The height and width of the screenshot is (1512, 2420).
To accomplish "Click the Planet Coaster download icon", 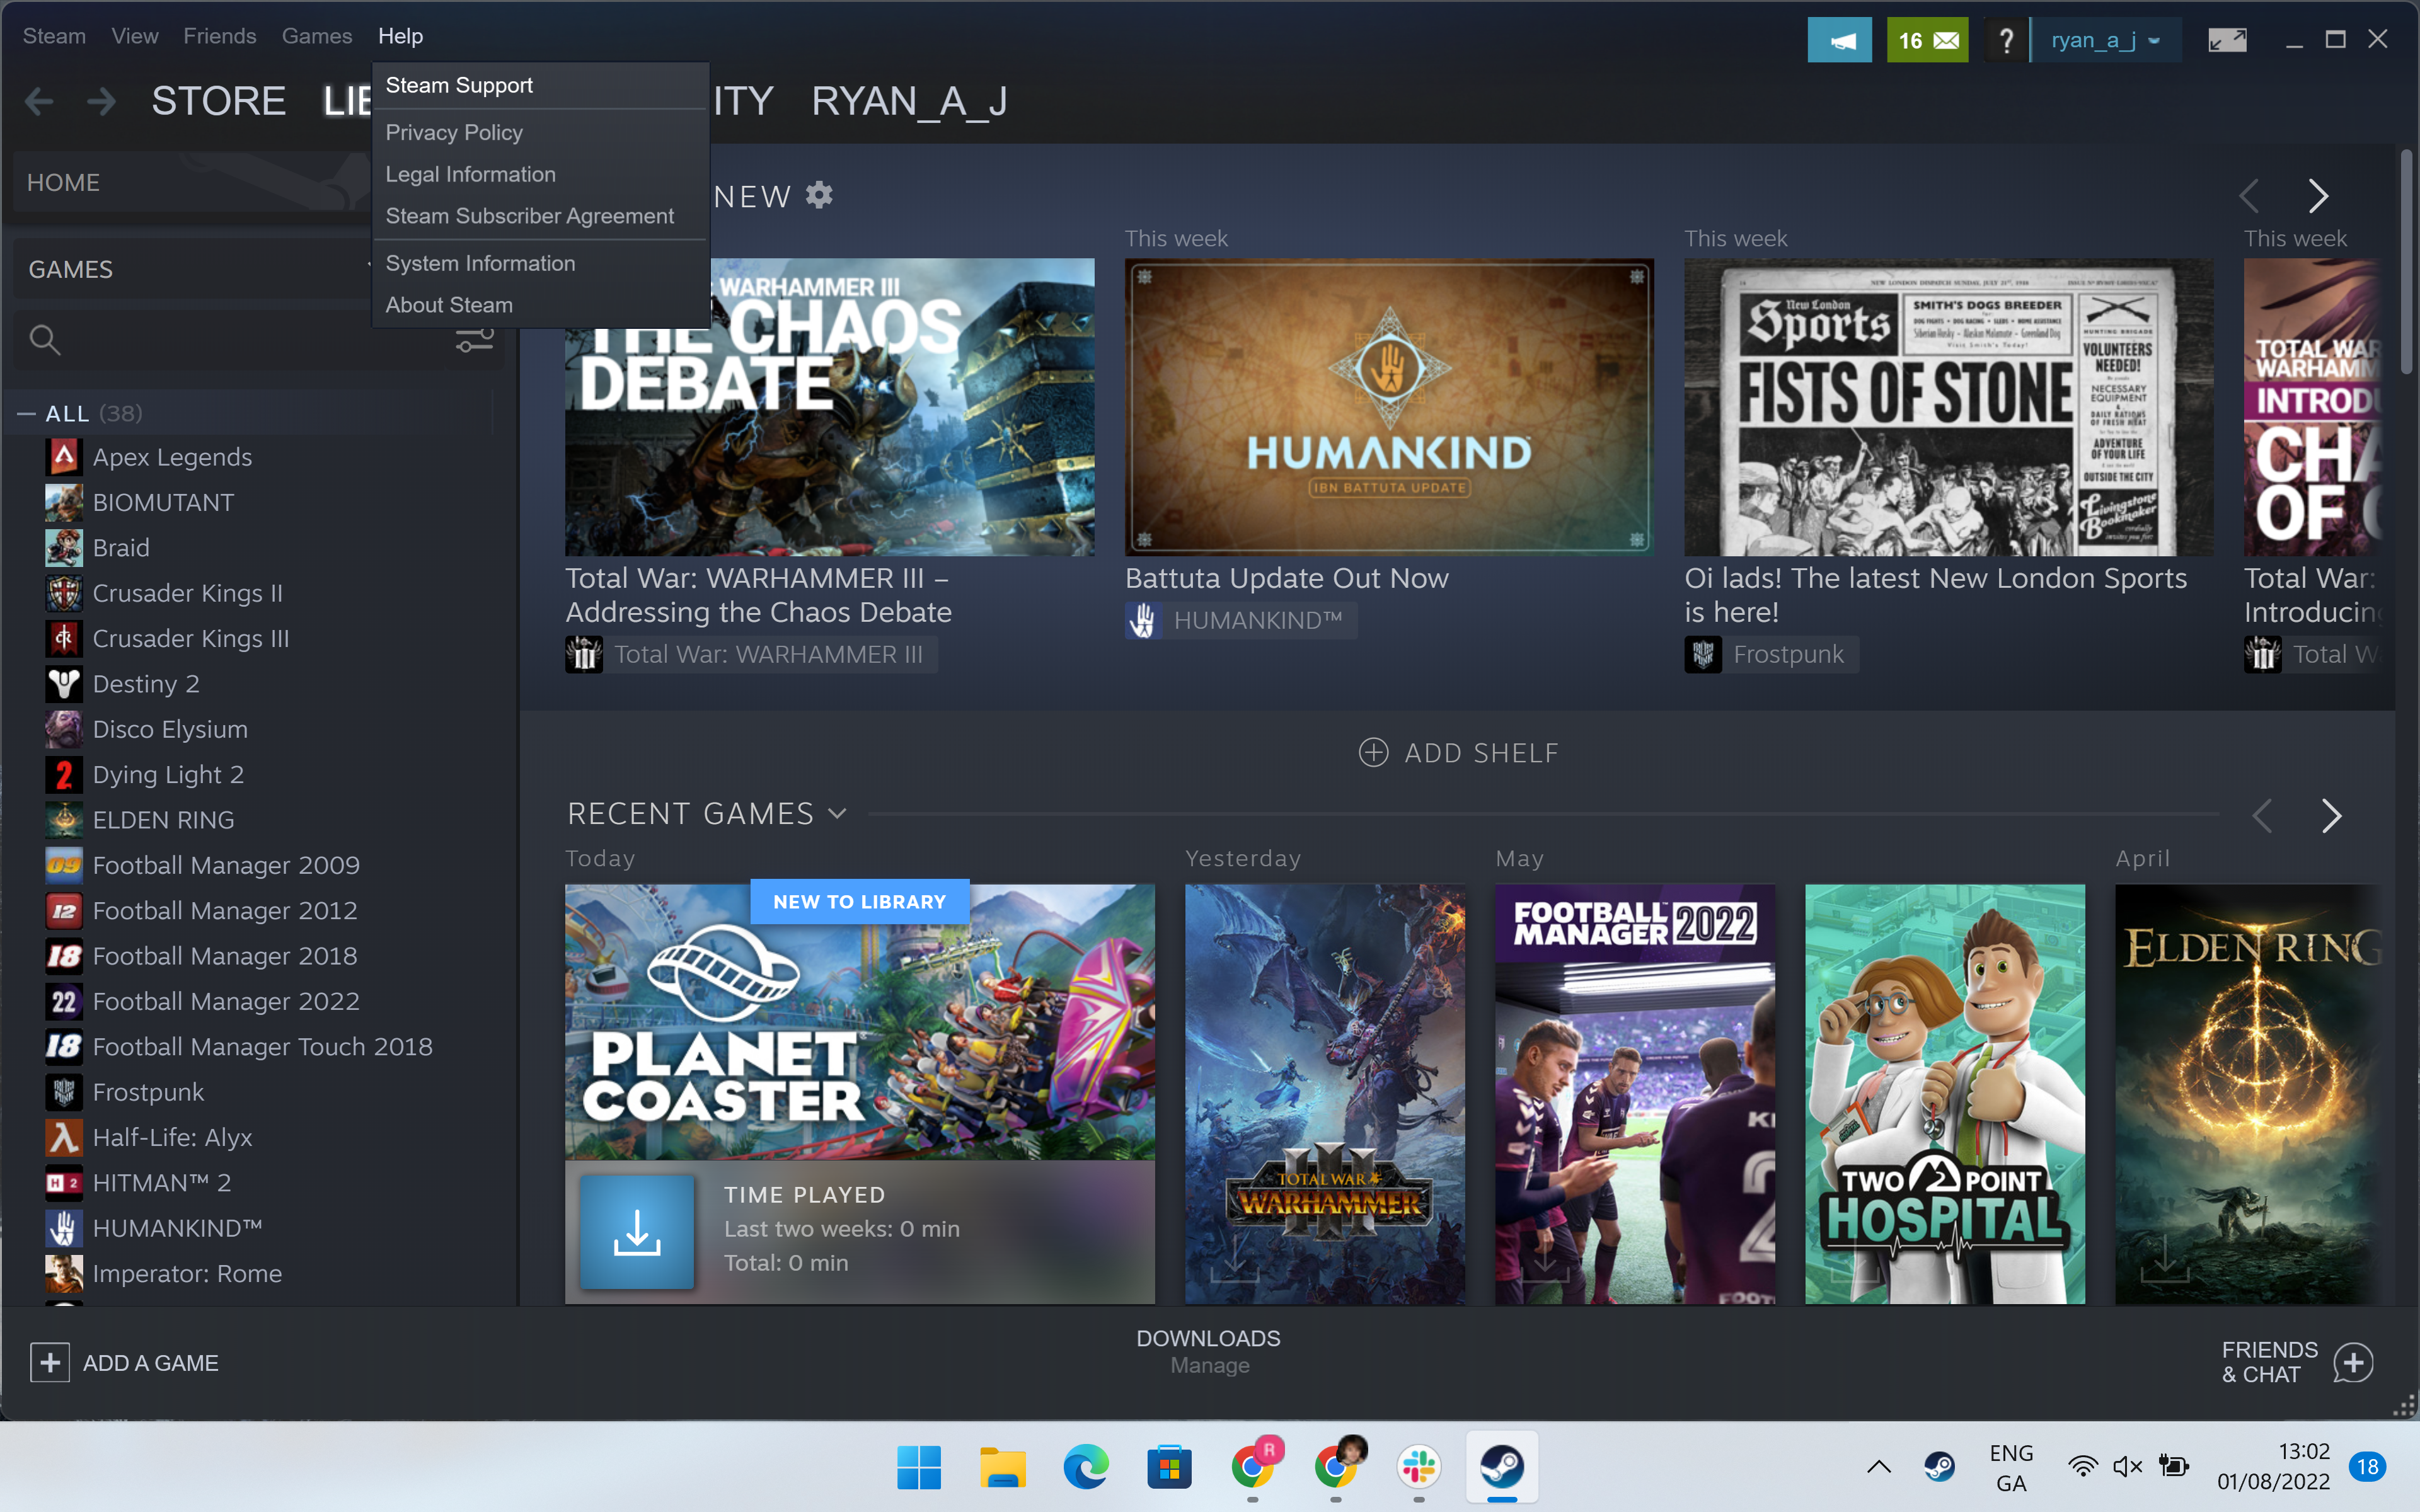I will [637, 1232].
